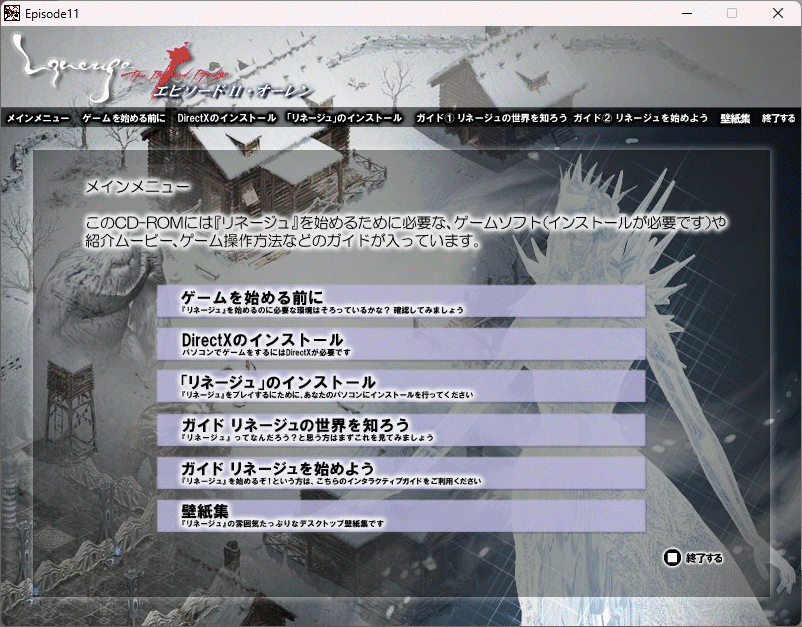The image size is (802, 627).
Task: Close the Episode11 window
Action: [x=778, y=13]
